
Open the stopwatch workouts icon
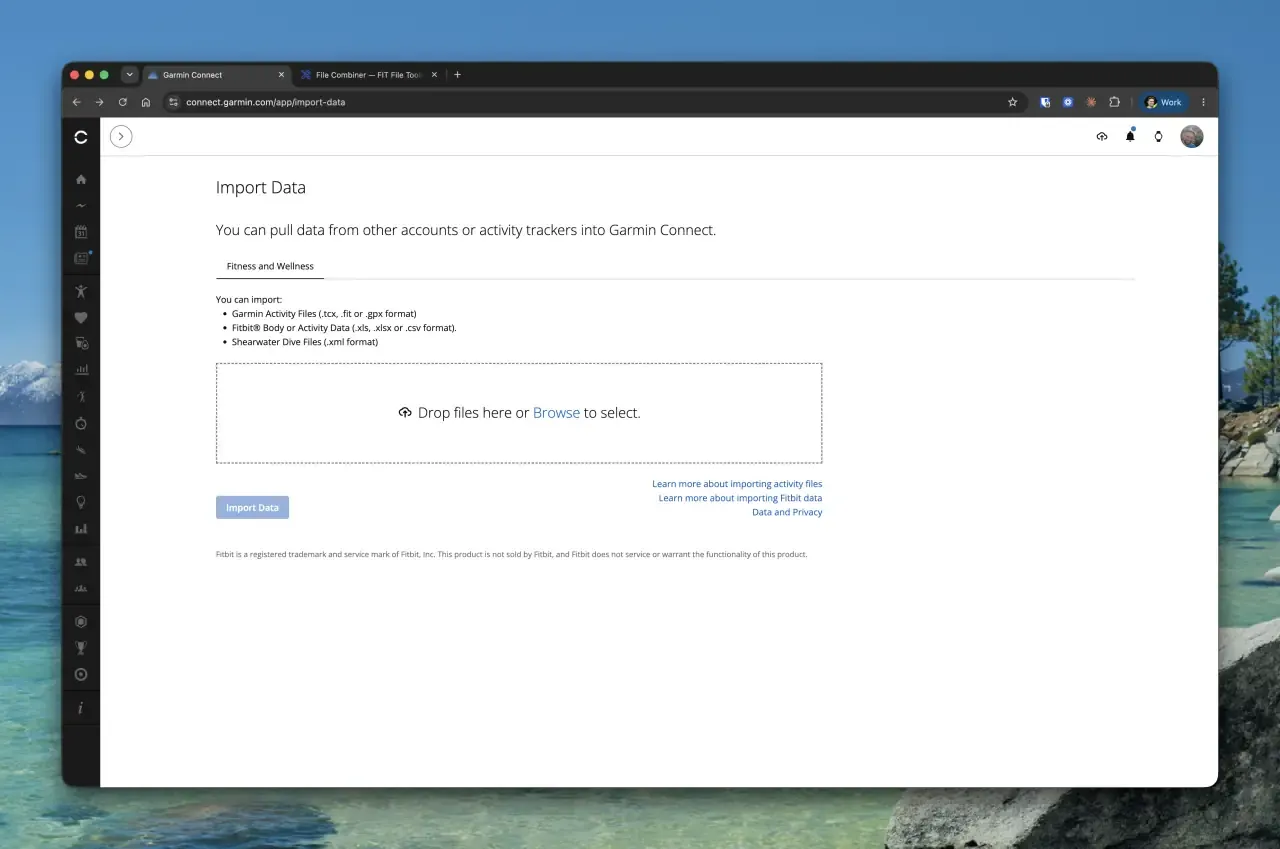pyautogui.click(x=81, y=423)
